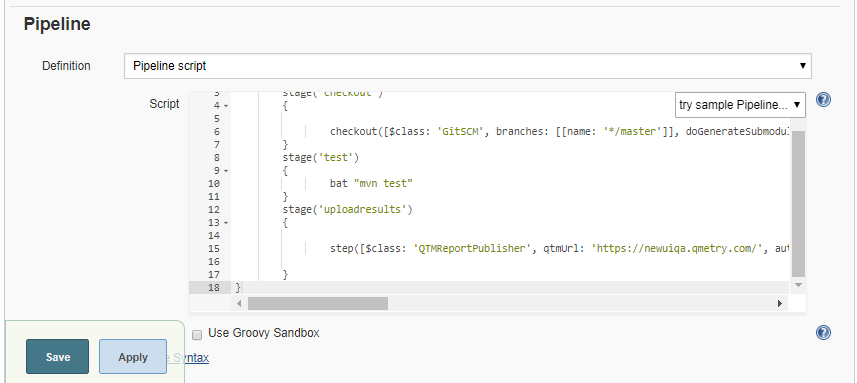857x383 pixels.
Task: Open help for the Script field
Action: coord(823,101)
